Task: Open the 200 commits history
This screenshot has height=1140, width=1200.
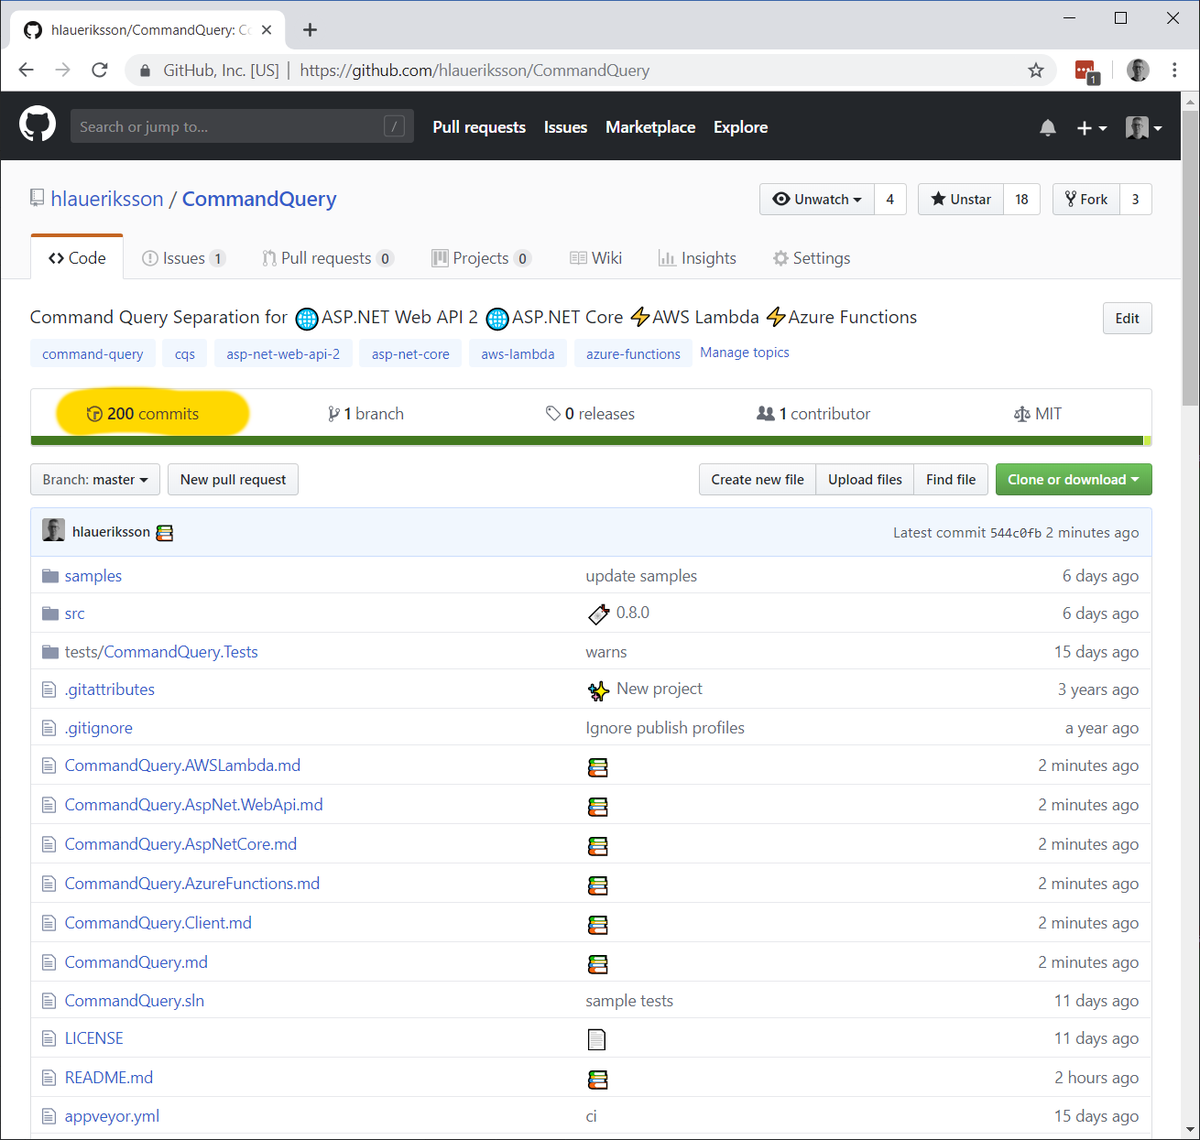Action: [143, 414]
